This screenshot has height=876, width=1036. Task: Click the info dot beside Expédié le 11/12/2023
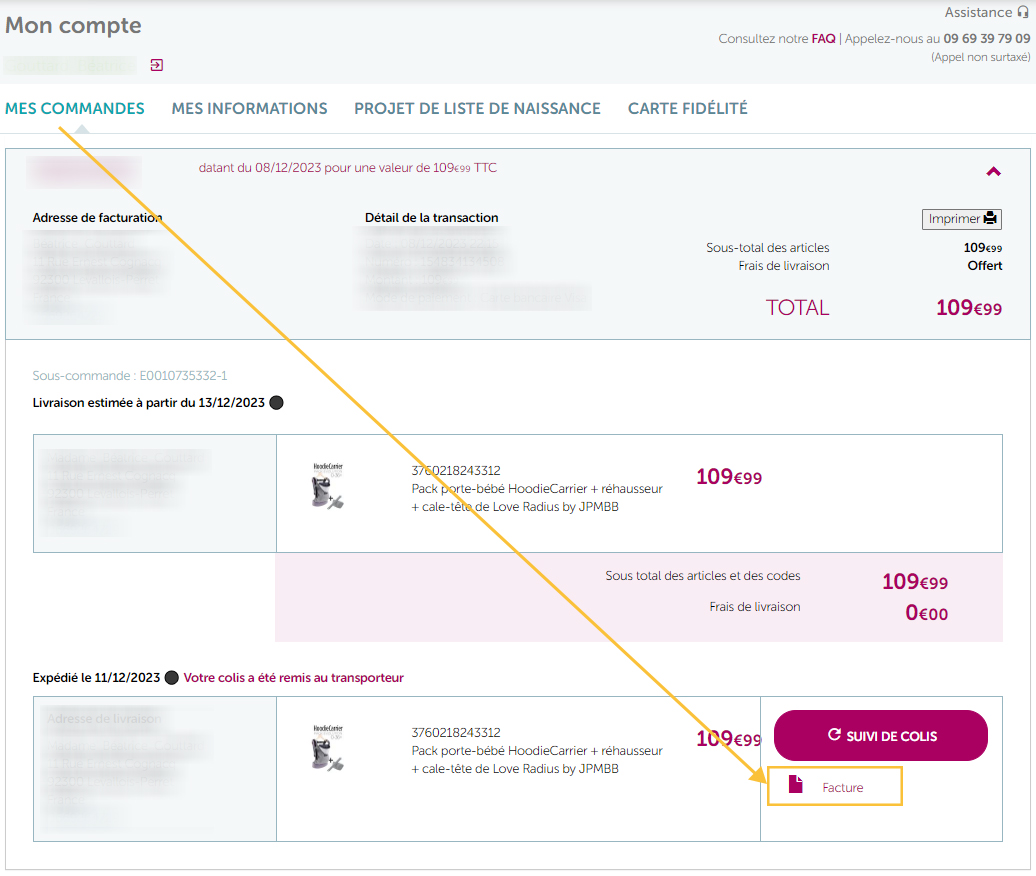tap(171, 677)
